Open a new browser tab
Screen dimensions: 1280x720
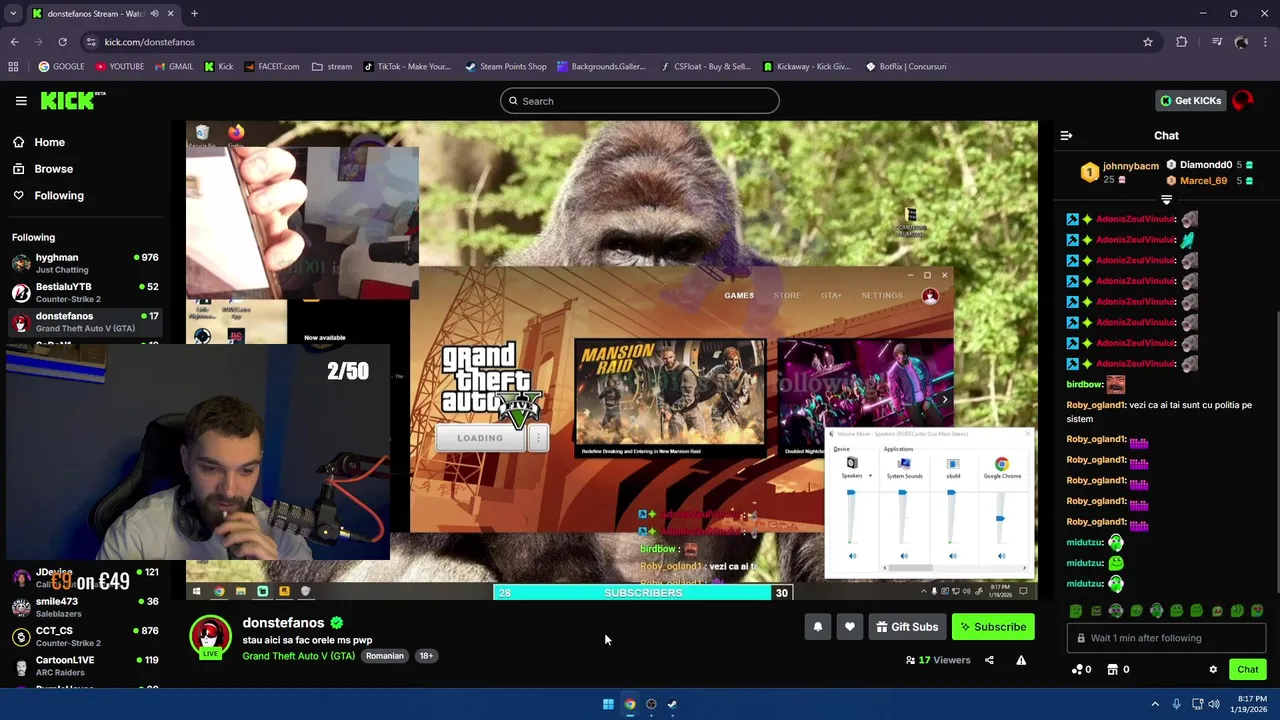point(194,14)
